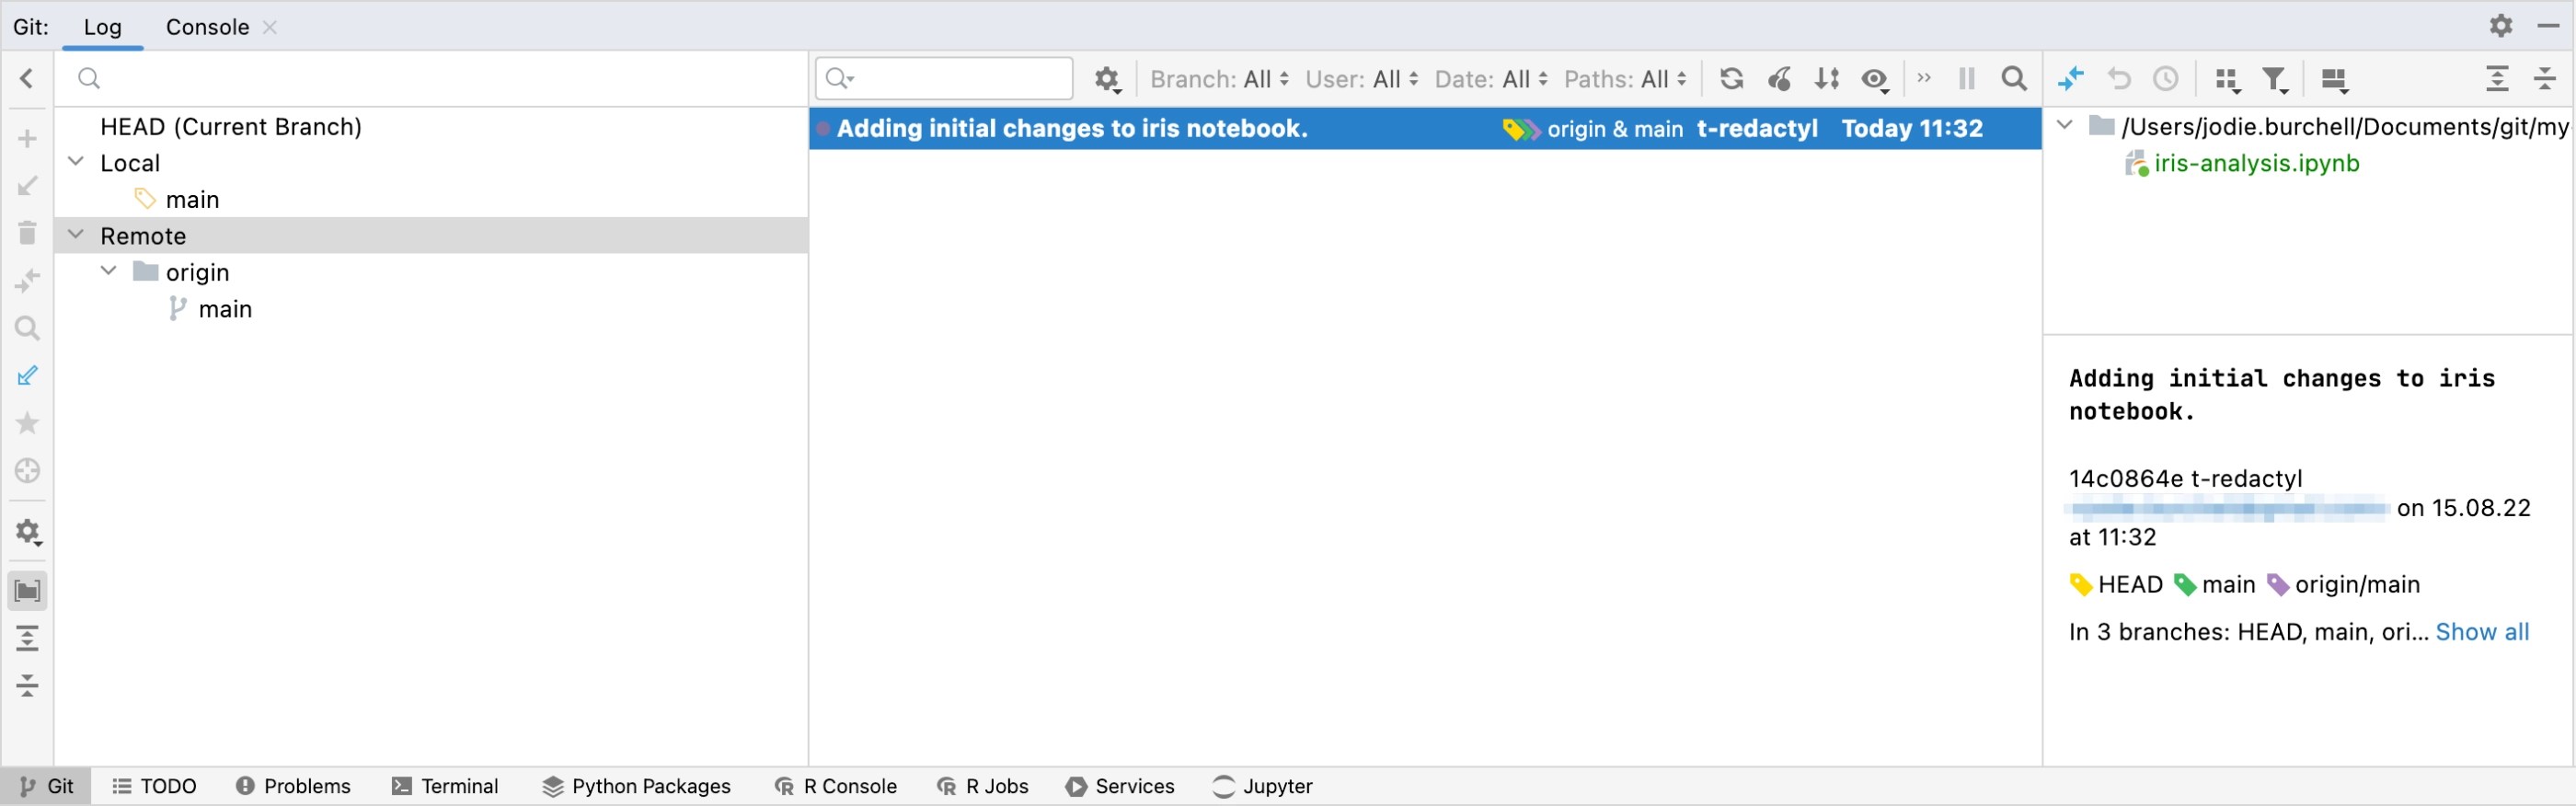
Task: Switch to the Console tab
Action: point(206,27)
